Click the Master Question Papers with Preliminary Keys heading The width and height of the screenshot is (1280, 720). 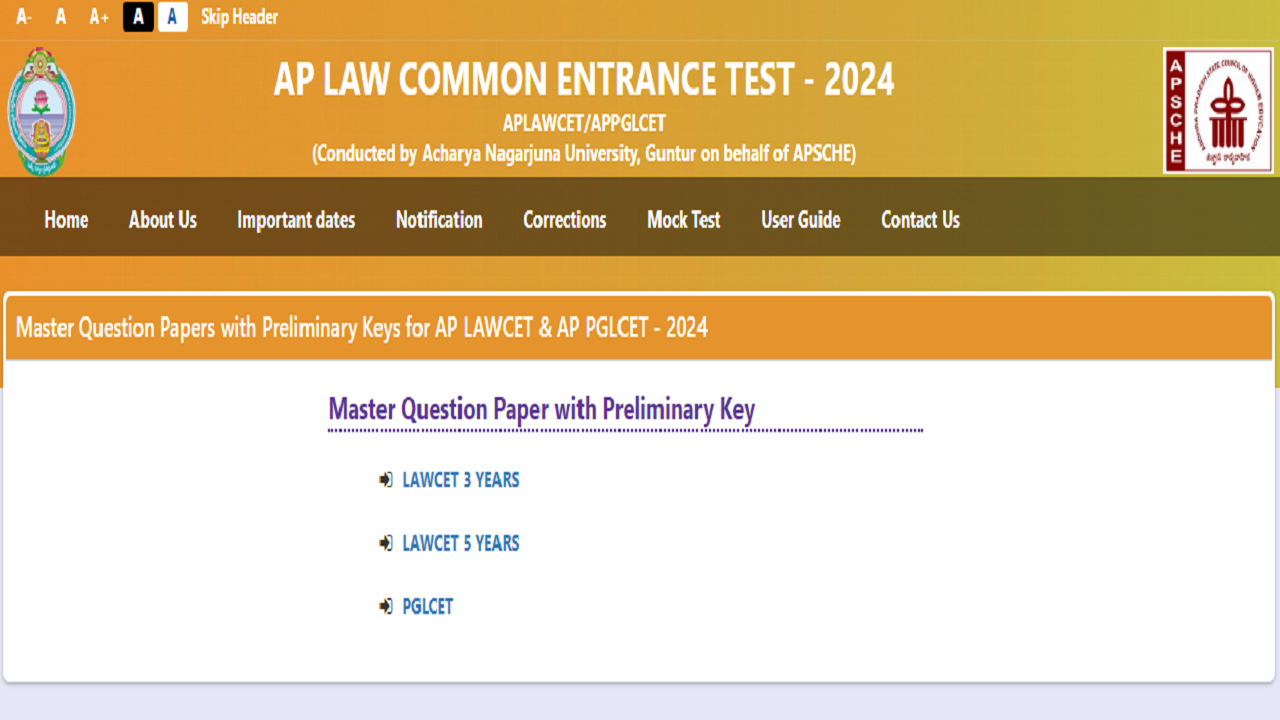tap(362, 328)
